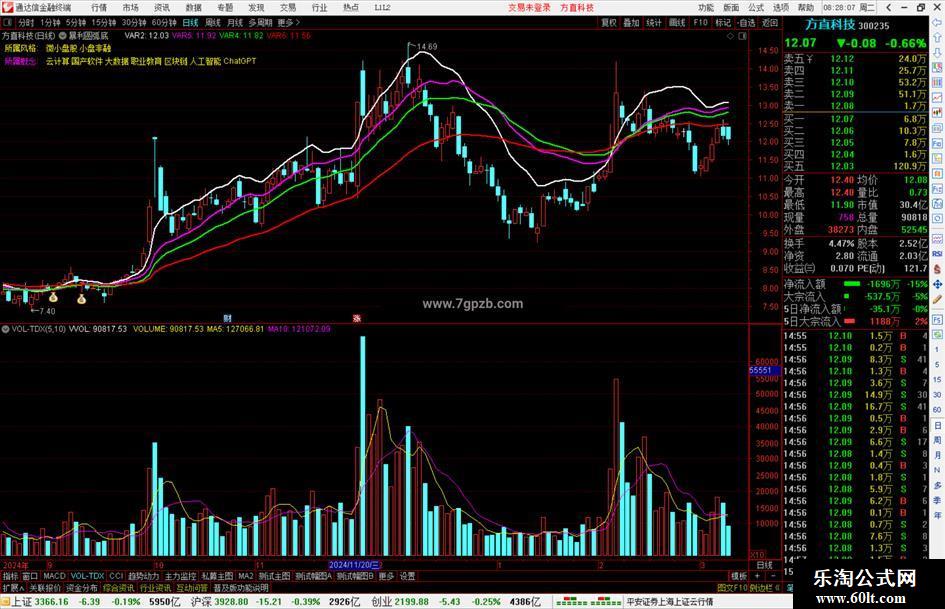Image resolution: width=945 pixels, height=609 pixels.
Task: Select the 主力监控 indicator tab
Action: tap(180, 576)
